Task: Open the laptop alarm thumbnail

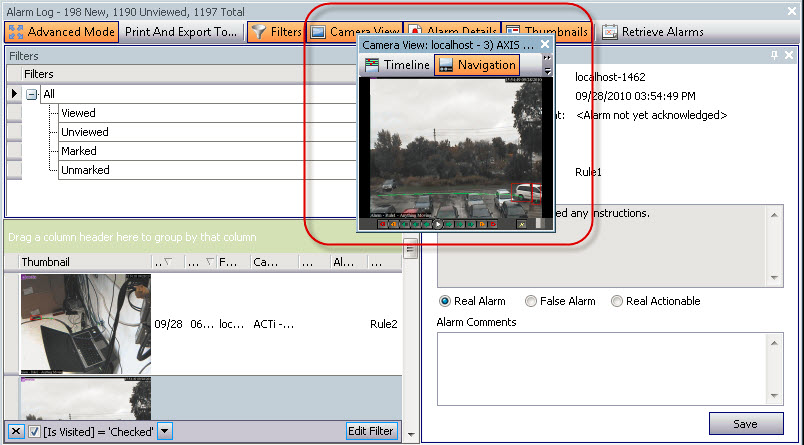Action: click(x=85, y=324)
